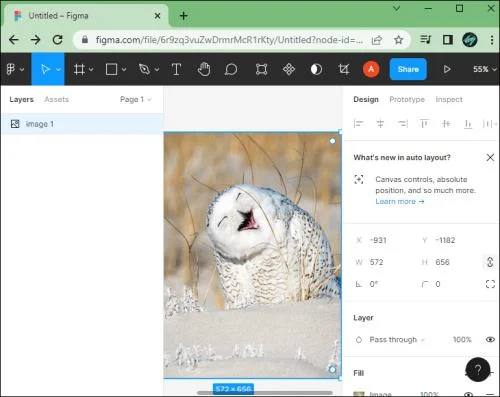Open the Pass through blend mode dropdown

pos(397,340)
